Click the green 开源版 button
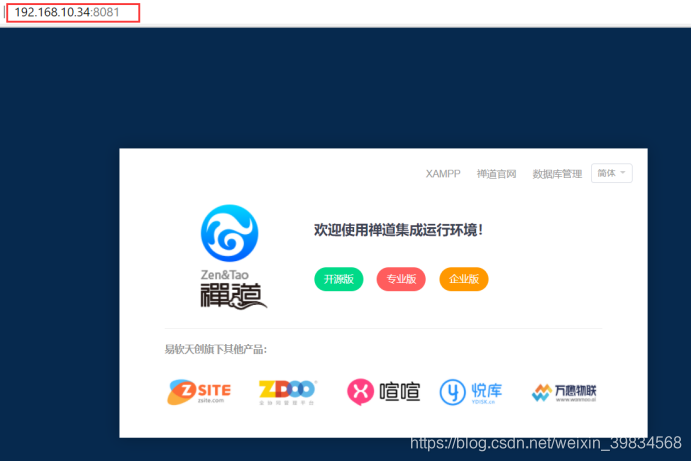Image resolution: width=692 pixels, height=462 pixels. point(338,279)
